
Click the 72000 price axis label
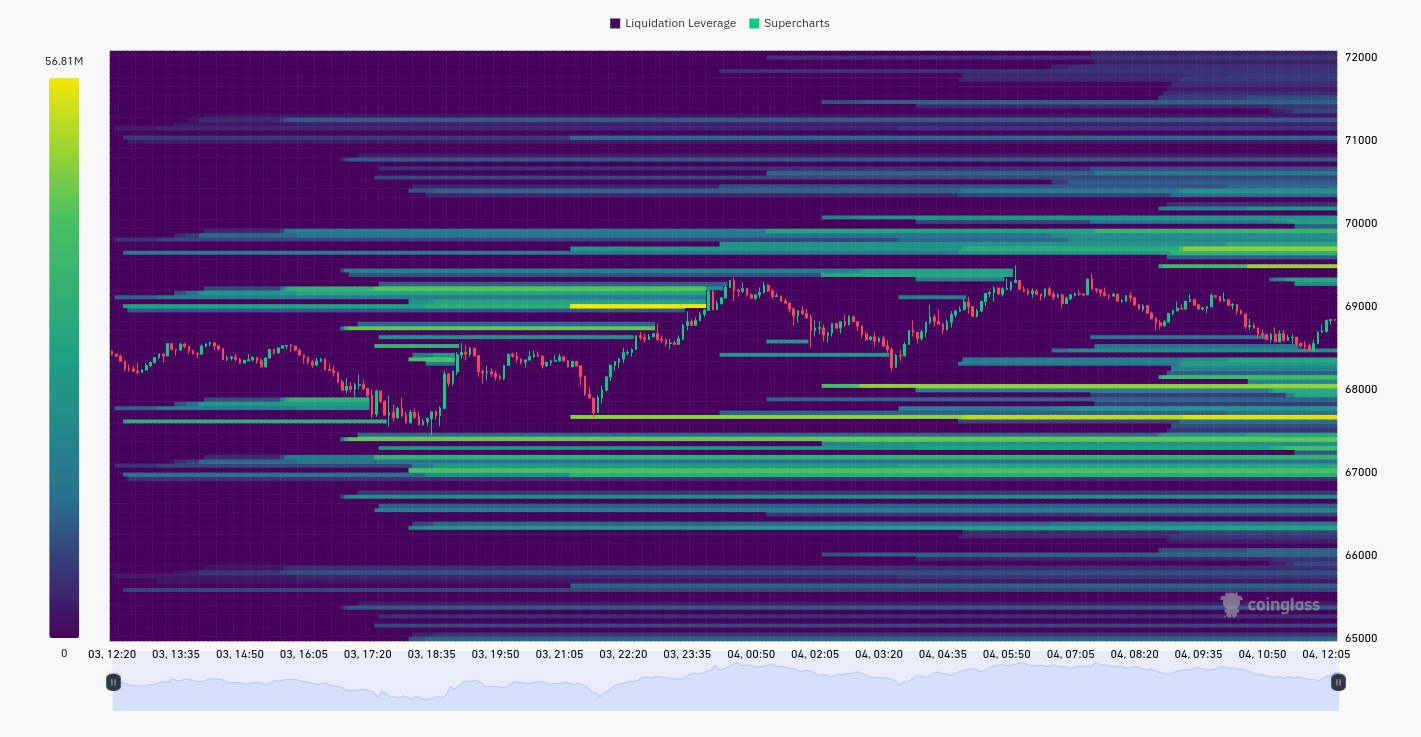click(1361, 57)
